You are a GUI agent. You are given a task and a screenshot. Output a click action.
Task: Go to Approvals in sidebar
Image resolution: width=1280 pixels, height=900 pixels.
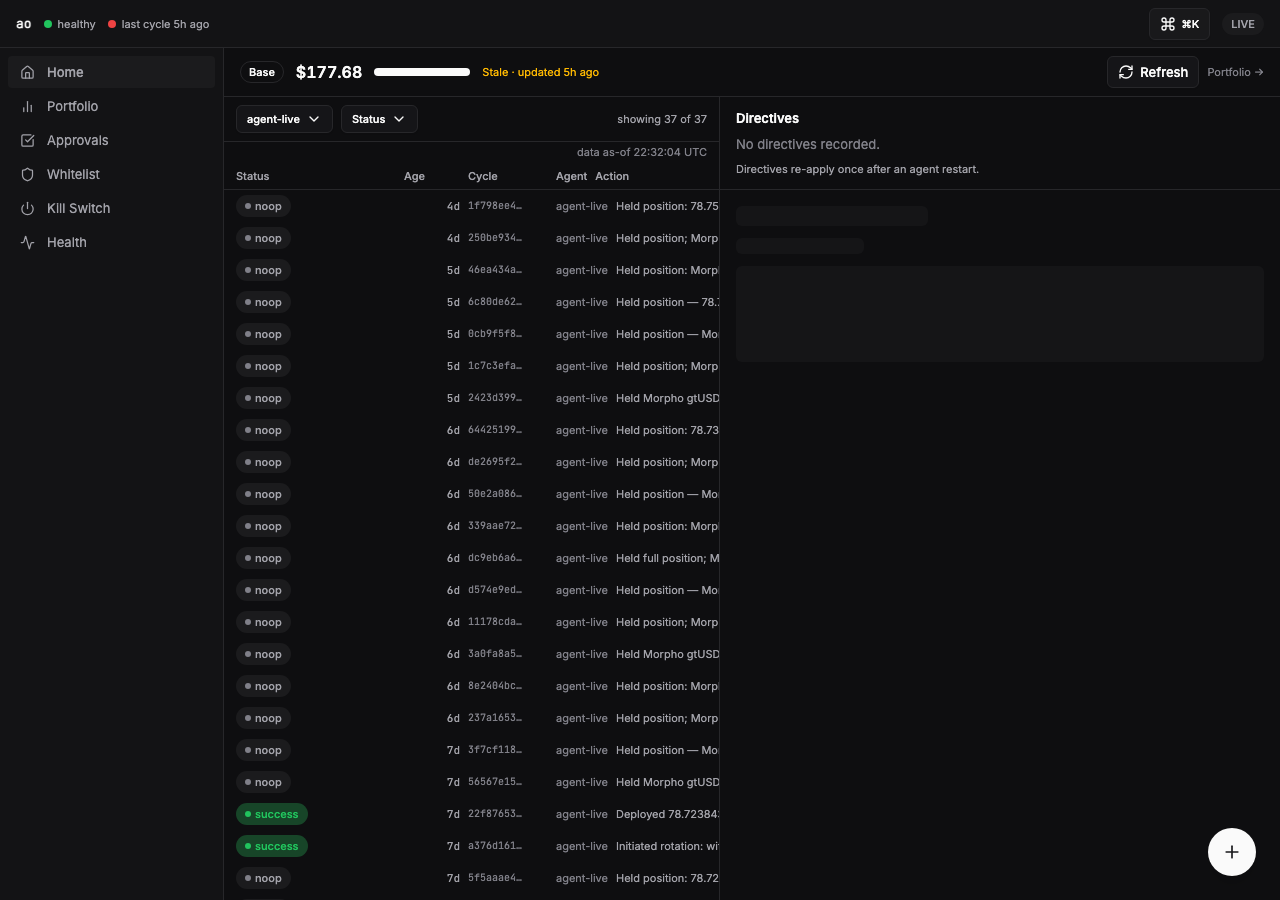click(111, 140)
